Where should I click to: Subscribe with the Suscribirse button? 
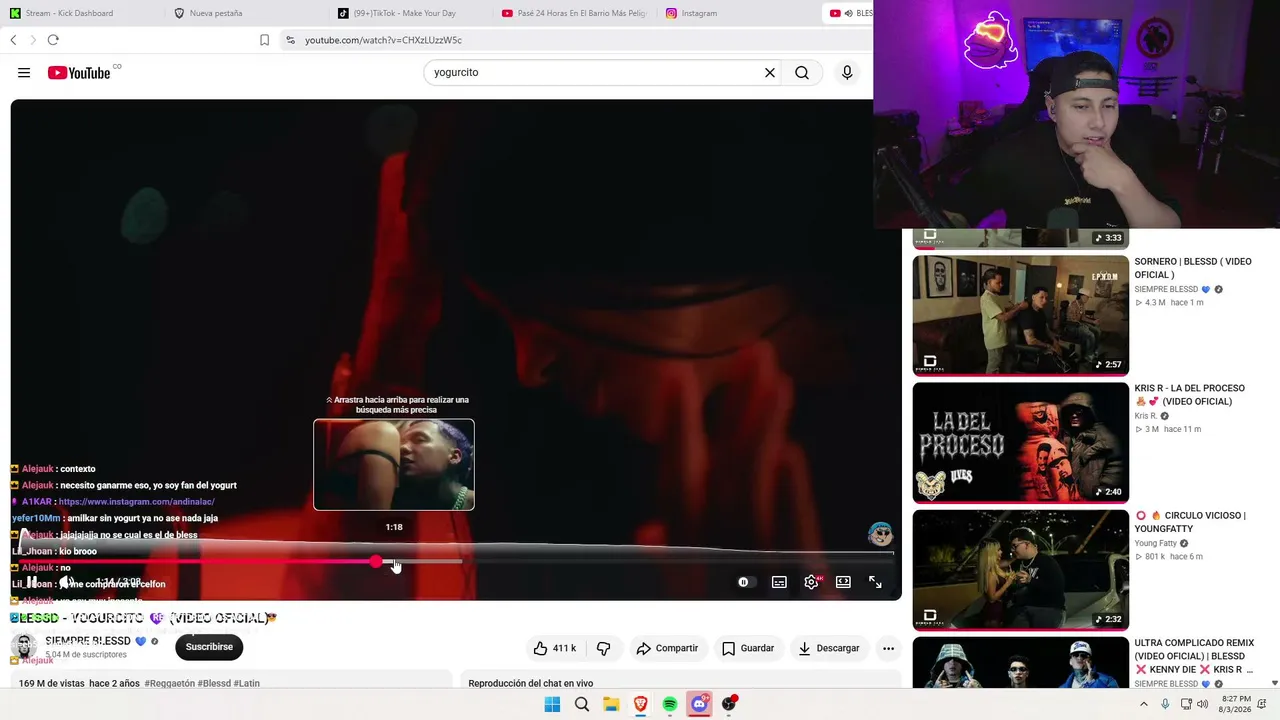(209, 647)
